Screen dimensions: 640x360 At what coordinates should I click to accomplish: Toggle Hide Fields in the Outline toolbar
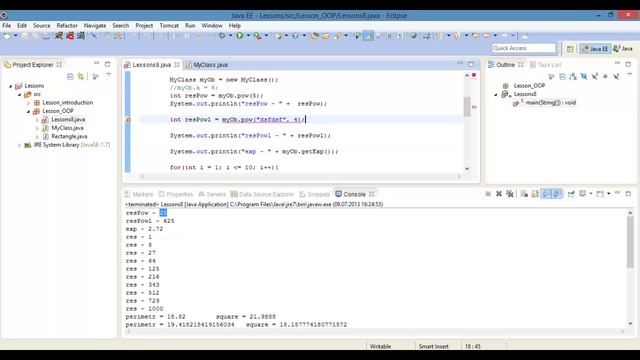tap(584, 76)
